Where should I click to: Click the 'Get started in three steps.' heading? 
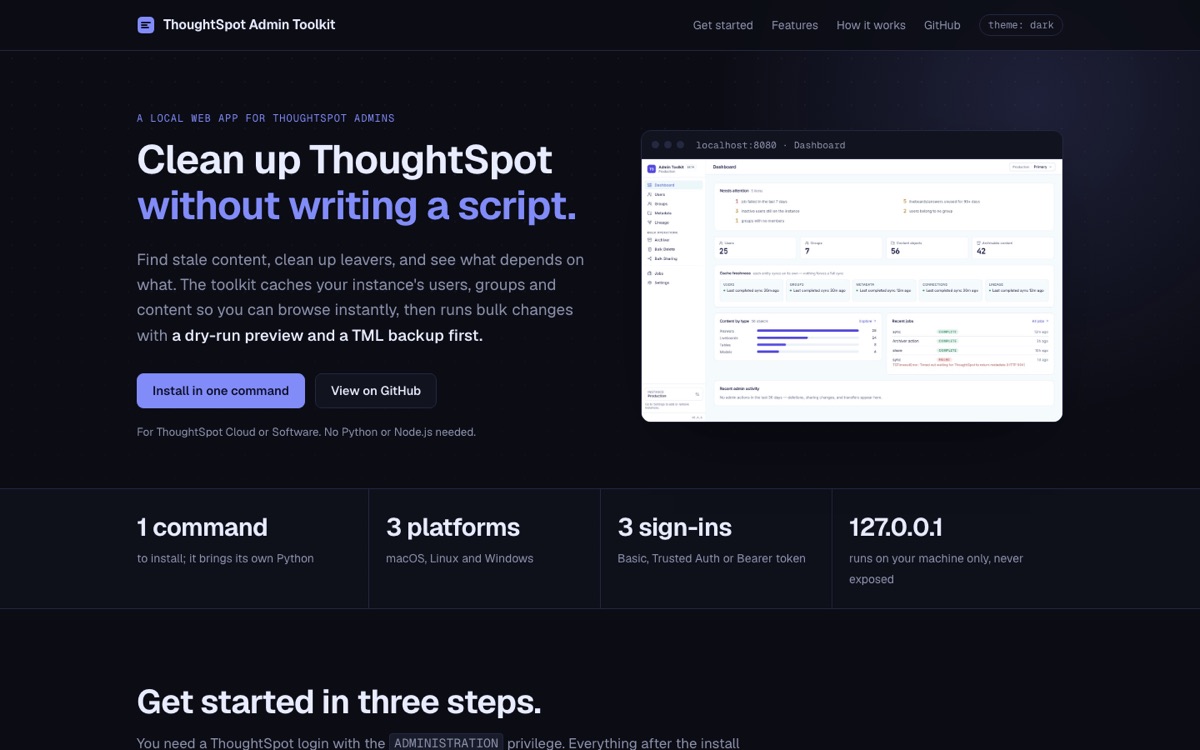(339, 702)
